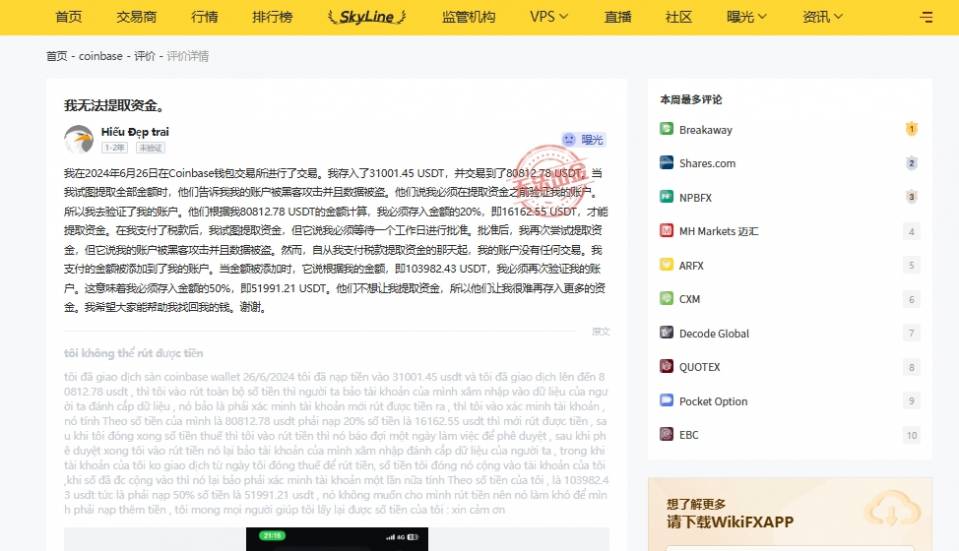Click the 本周最多评论 section heading
The height and width of the screenshot is (551, 959).
691,99
